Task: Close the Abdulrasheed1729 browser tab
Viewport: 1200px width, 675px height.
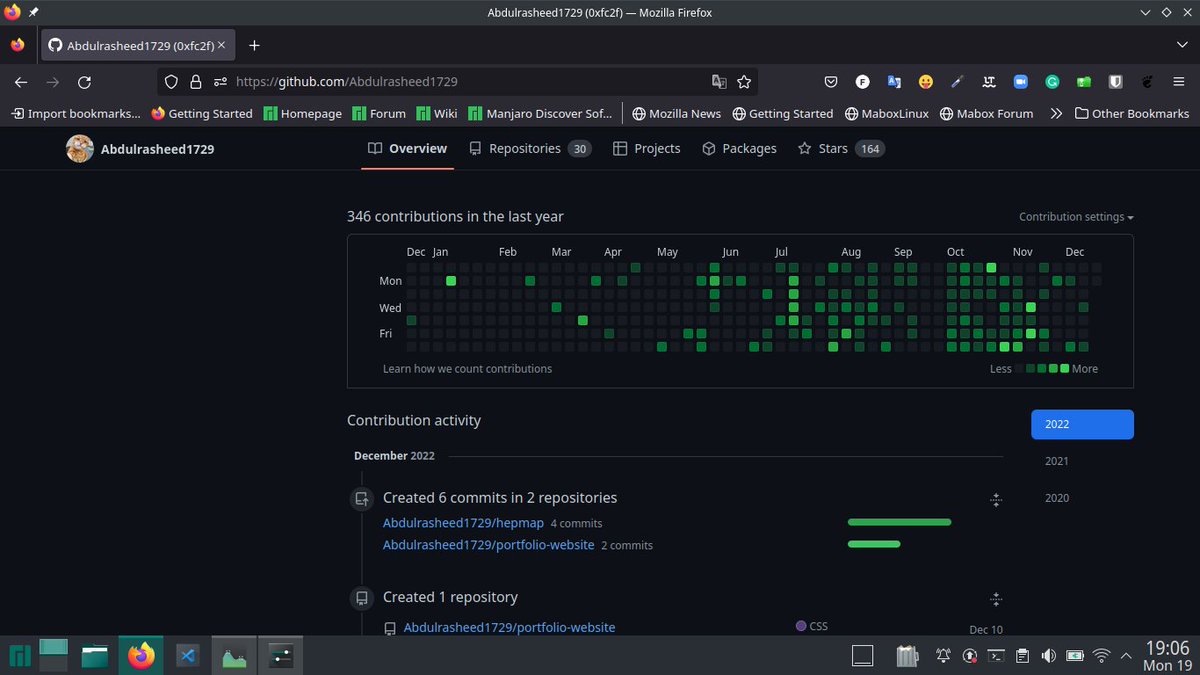Action: pyautogui.click(x=221, y=45)
